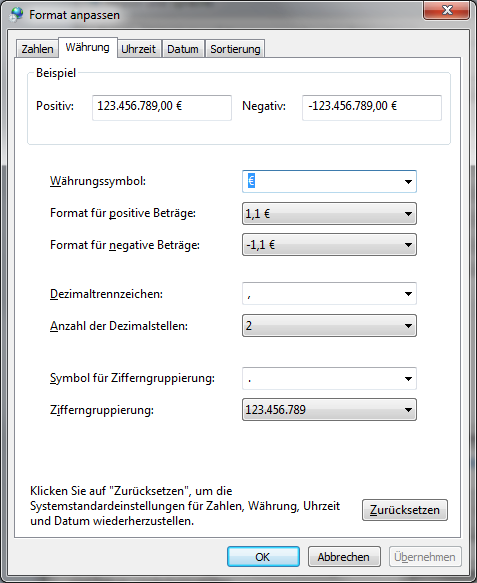Click the Format für negative Beträge label

point(125,245)
